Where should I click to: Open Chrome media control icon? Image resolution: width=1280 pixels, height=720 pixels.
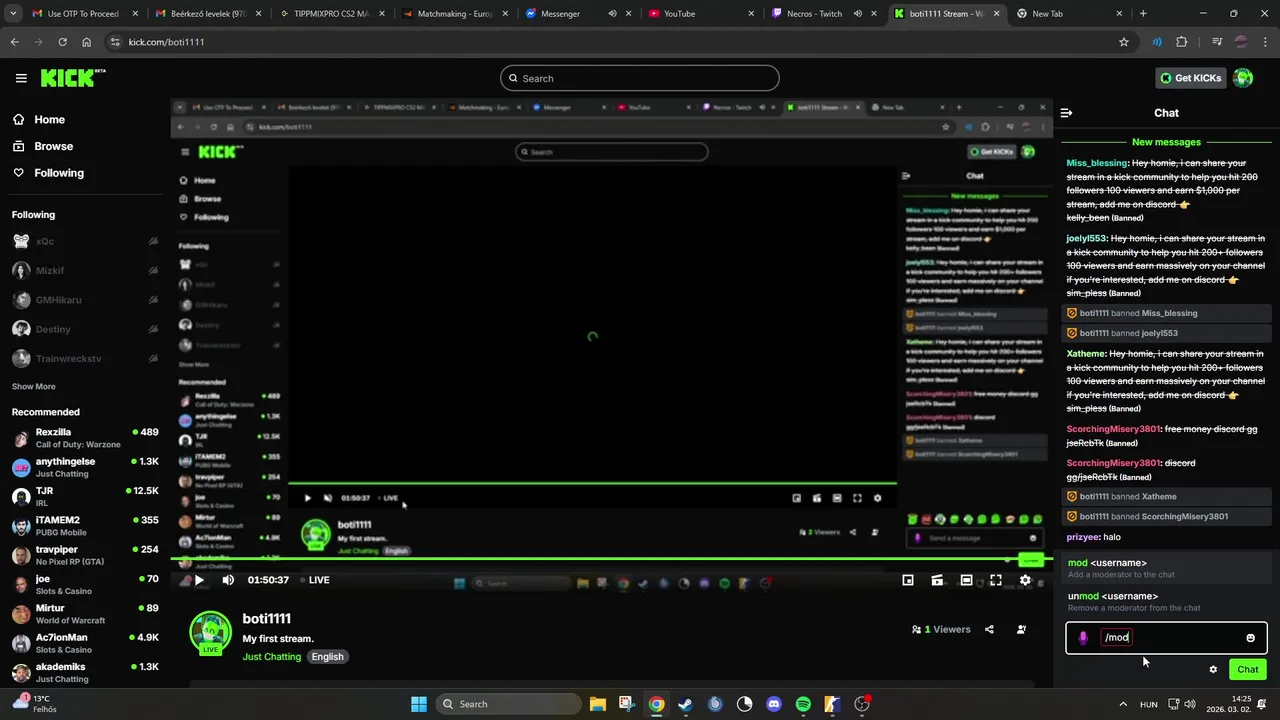pos(1217,42)
